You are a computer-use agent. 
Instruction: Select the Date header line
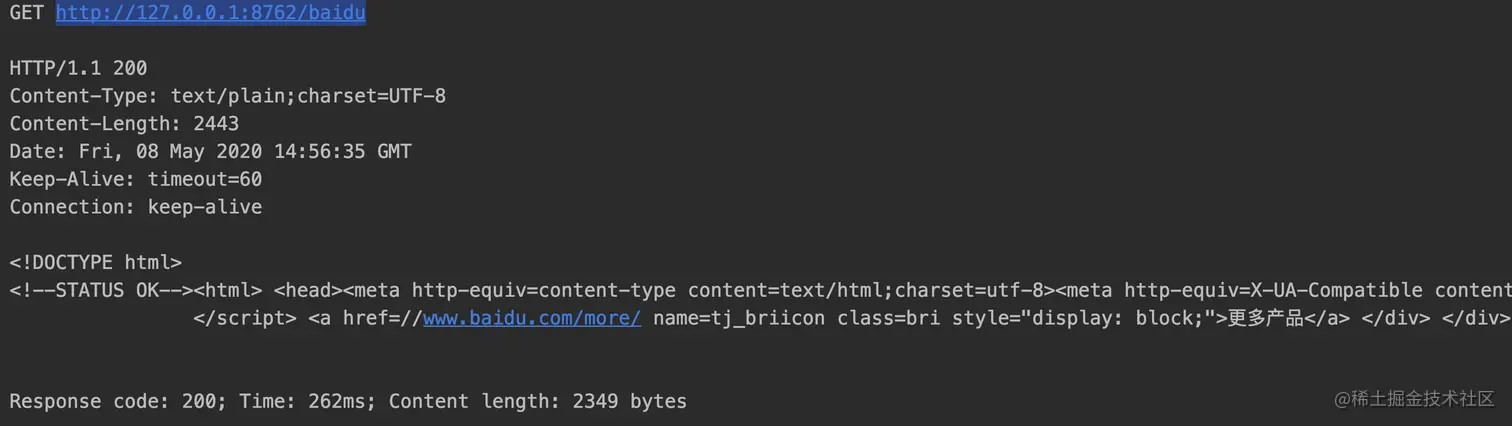coord(210,152)
